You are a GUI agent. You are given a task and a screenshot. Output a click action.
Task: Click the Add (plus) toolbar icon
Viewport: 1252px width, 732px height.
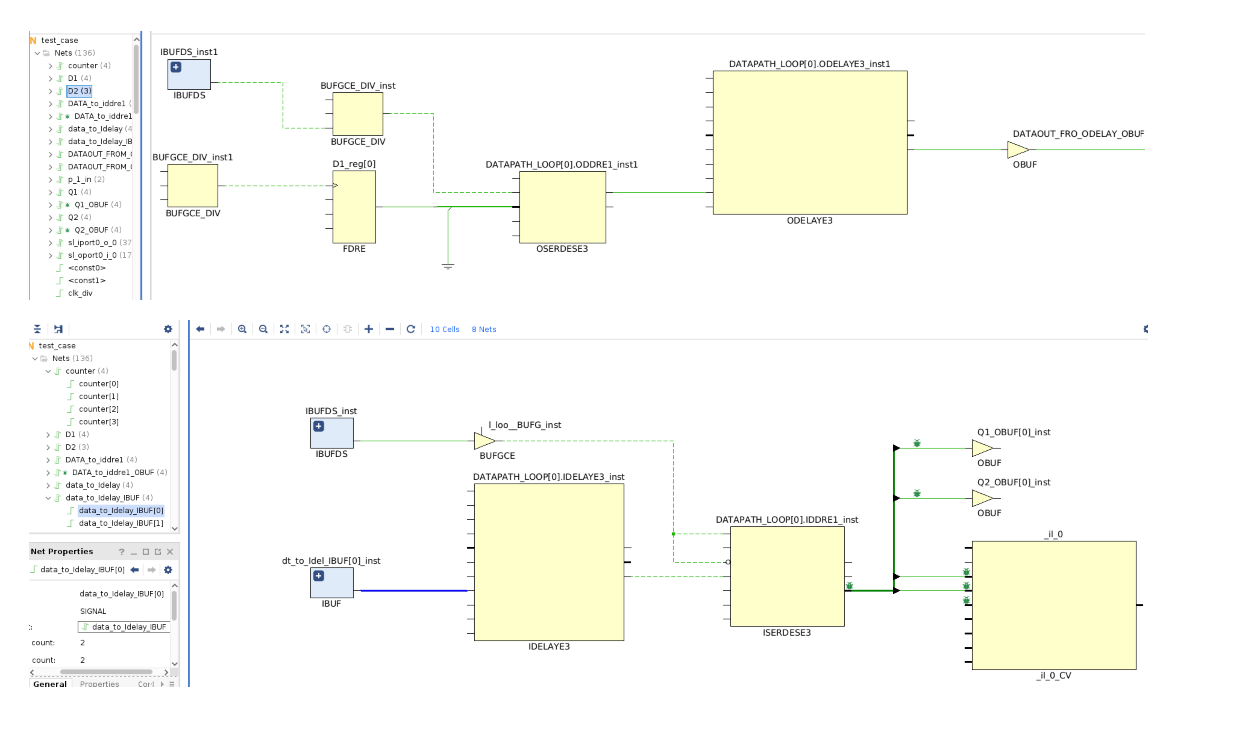[369, 329]
